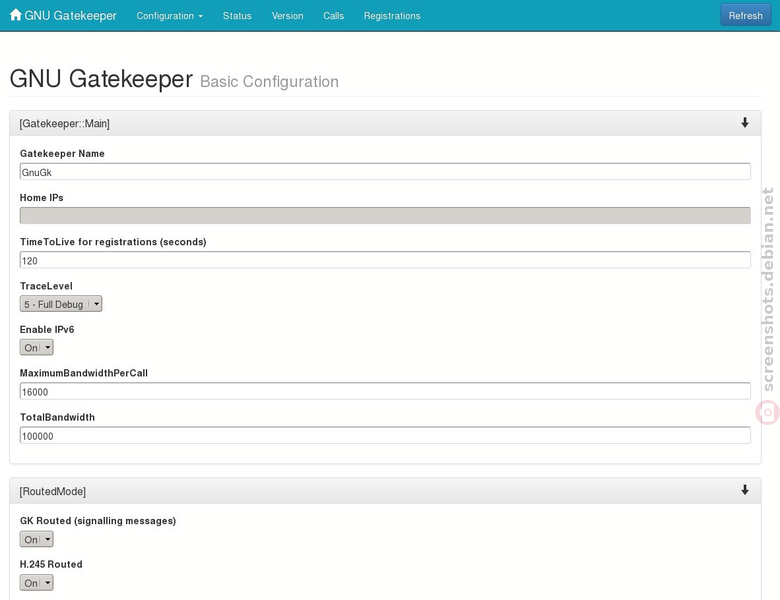Click the Enable IPv6 label
The width and height of the screenshot is (780, 600).
click(x=47, y=329)
